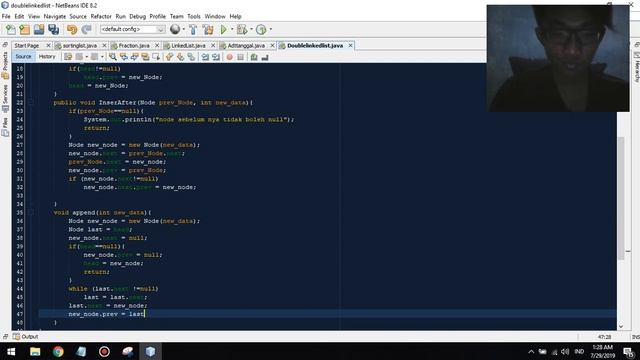Collapse the append method fold

30,212
